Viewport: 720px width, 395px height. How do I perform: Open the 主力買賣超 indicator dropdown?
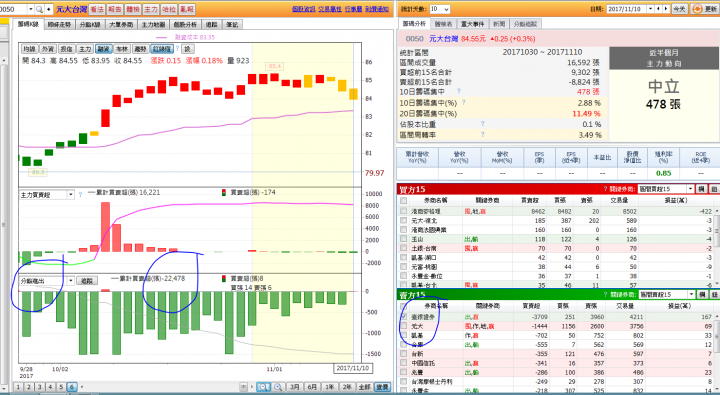tap(71, 195)
